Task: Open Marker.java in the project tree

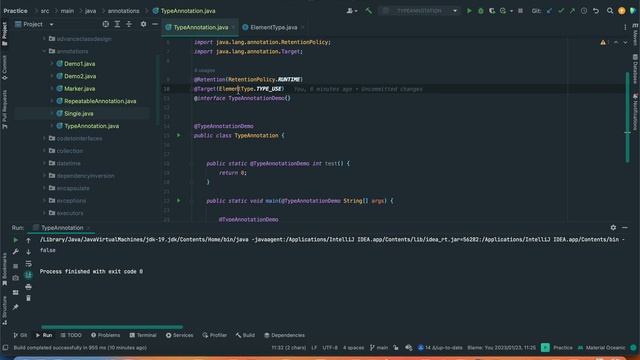Action: coord(80,89)
